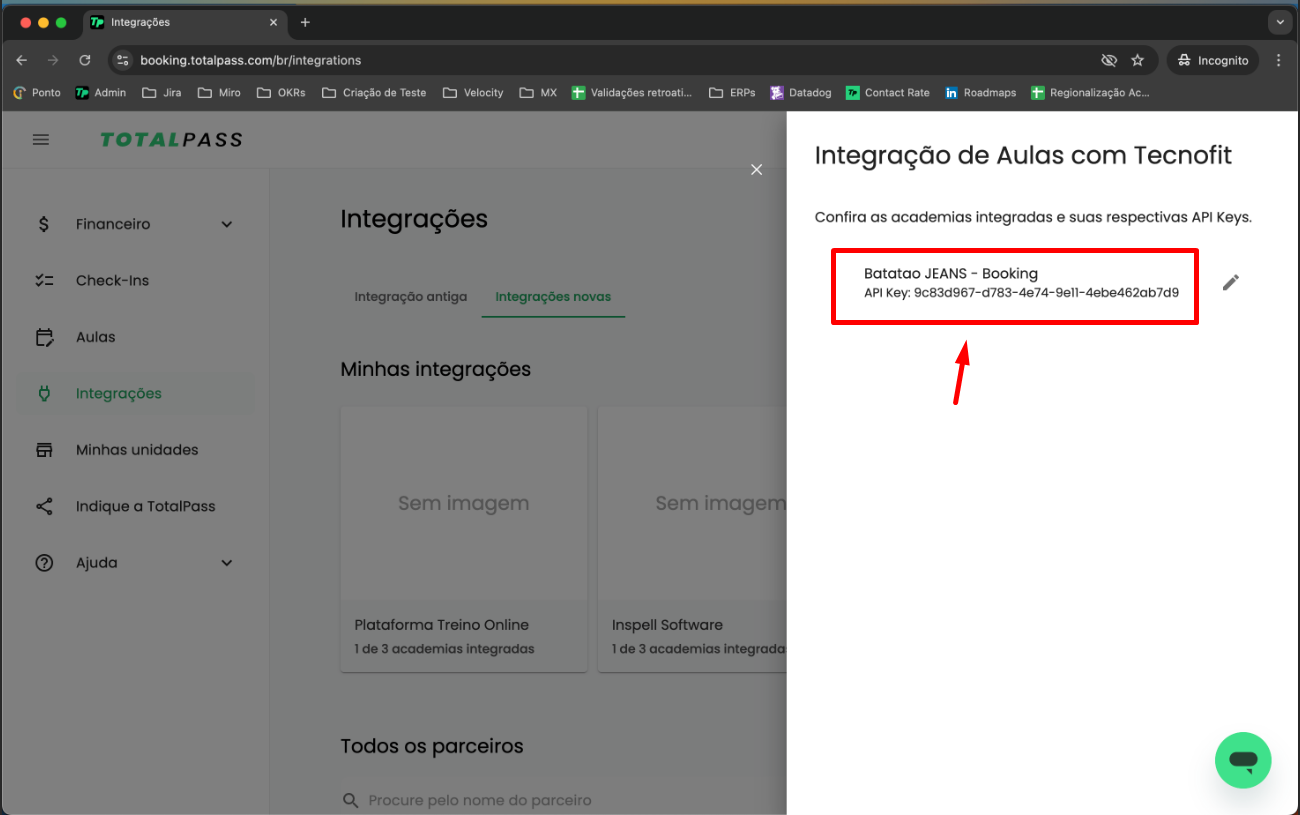Click the search magnifier icon under Todos os parceiros
This screenshot has height=815, width=1300.
[350, 800]
